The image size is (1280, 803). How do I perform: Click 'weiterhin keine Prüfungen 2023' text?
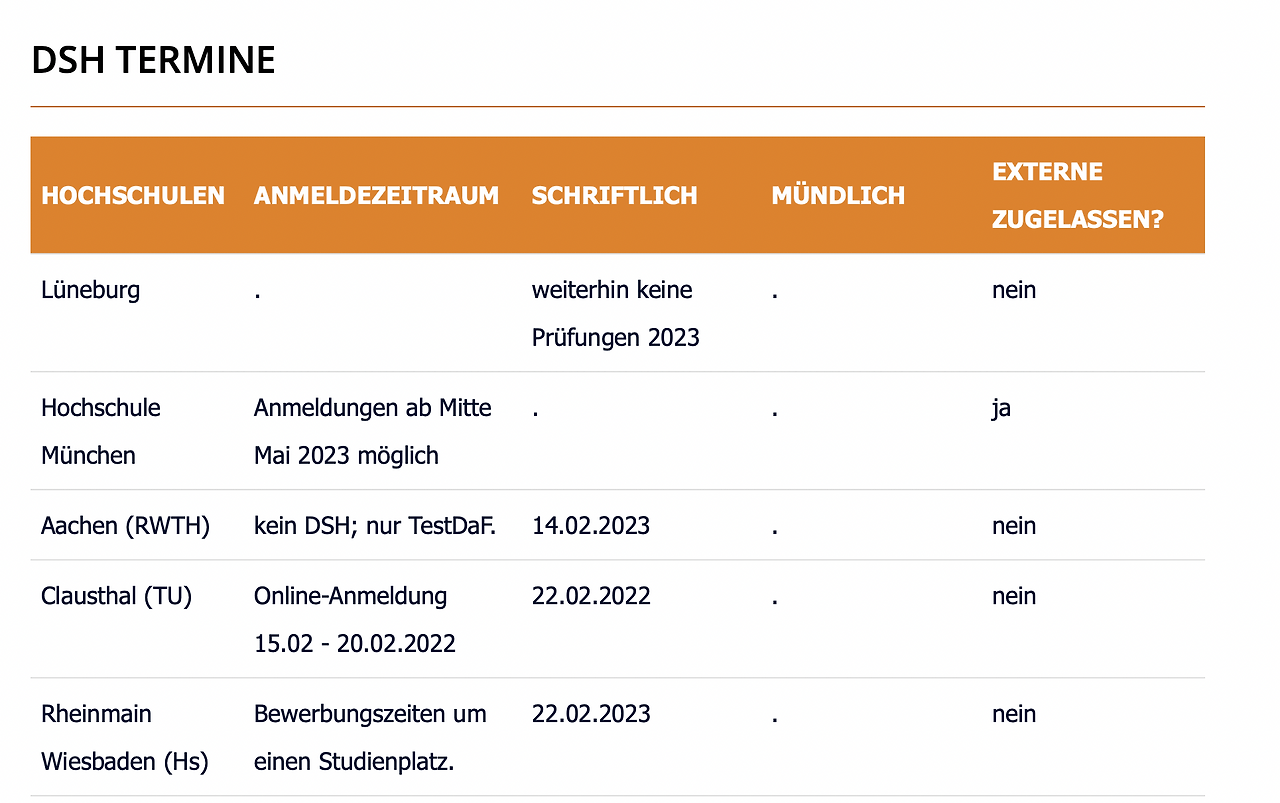(x=615, y=313)
